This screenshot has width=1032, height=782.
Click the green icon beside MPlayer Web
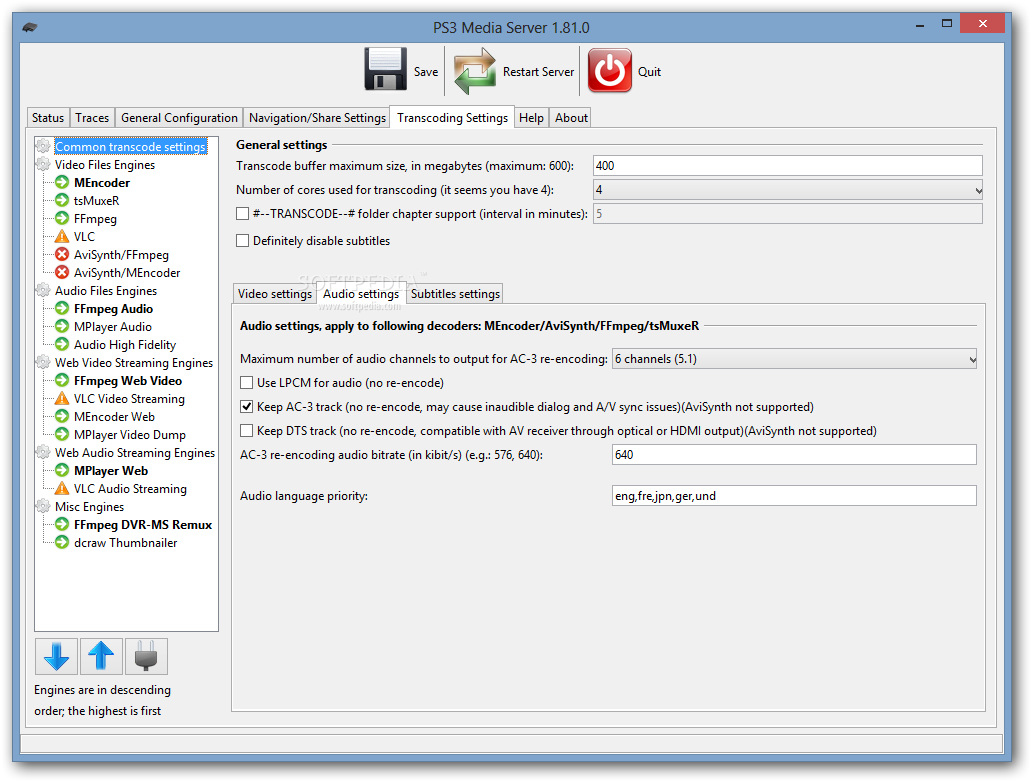tap(62, 470)
